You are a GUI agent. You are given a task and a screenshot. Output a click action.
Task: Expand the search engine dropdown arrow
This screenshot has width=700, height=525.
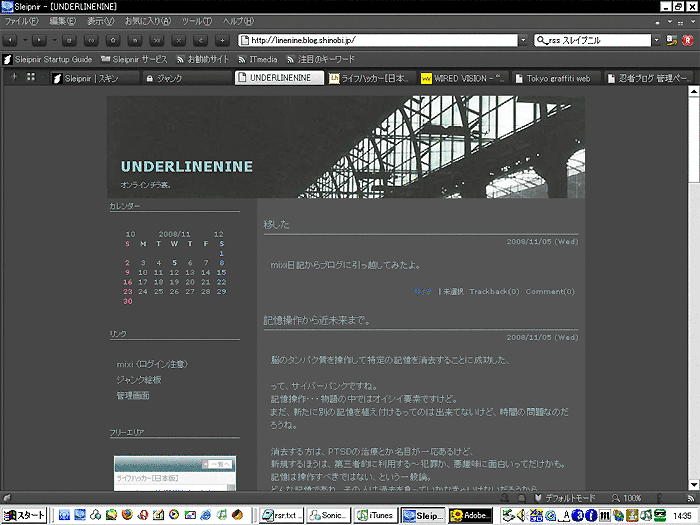[656, 40]
